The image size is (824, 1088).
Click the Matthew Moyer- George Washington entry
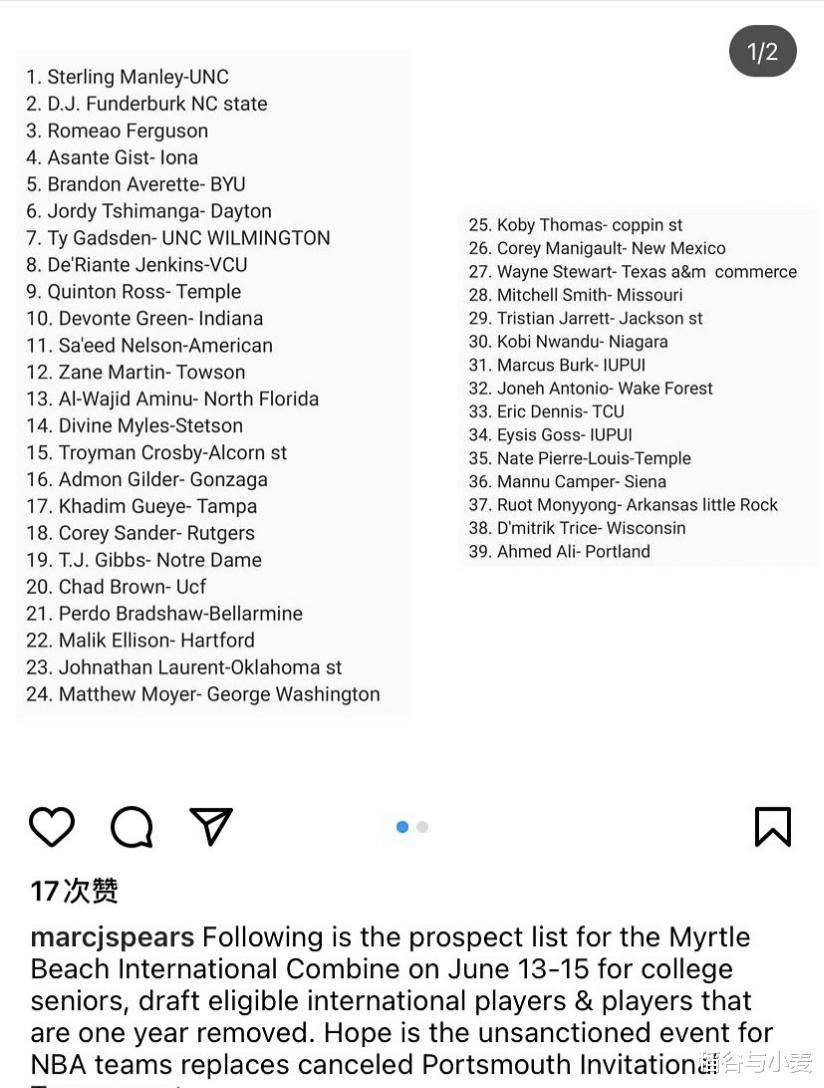pos(203,694)
